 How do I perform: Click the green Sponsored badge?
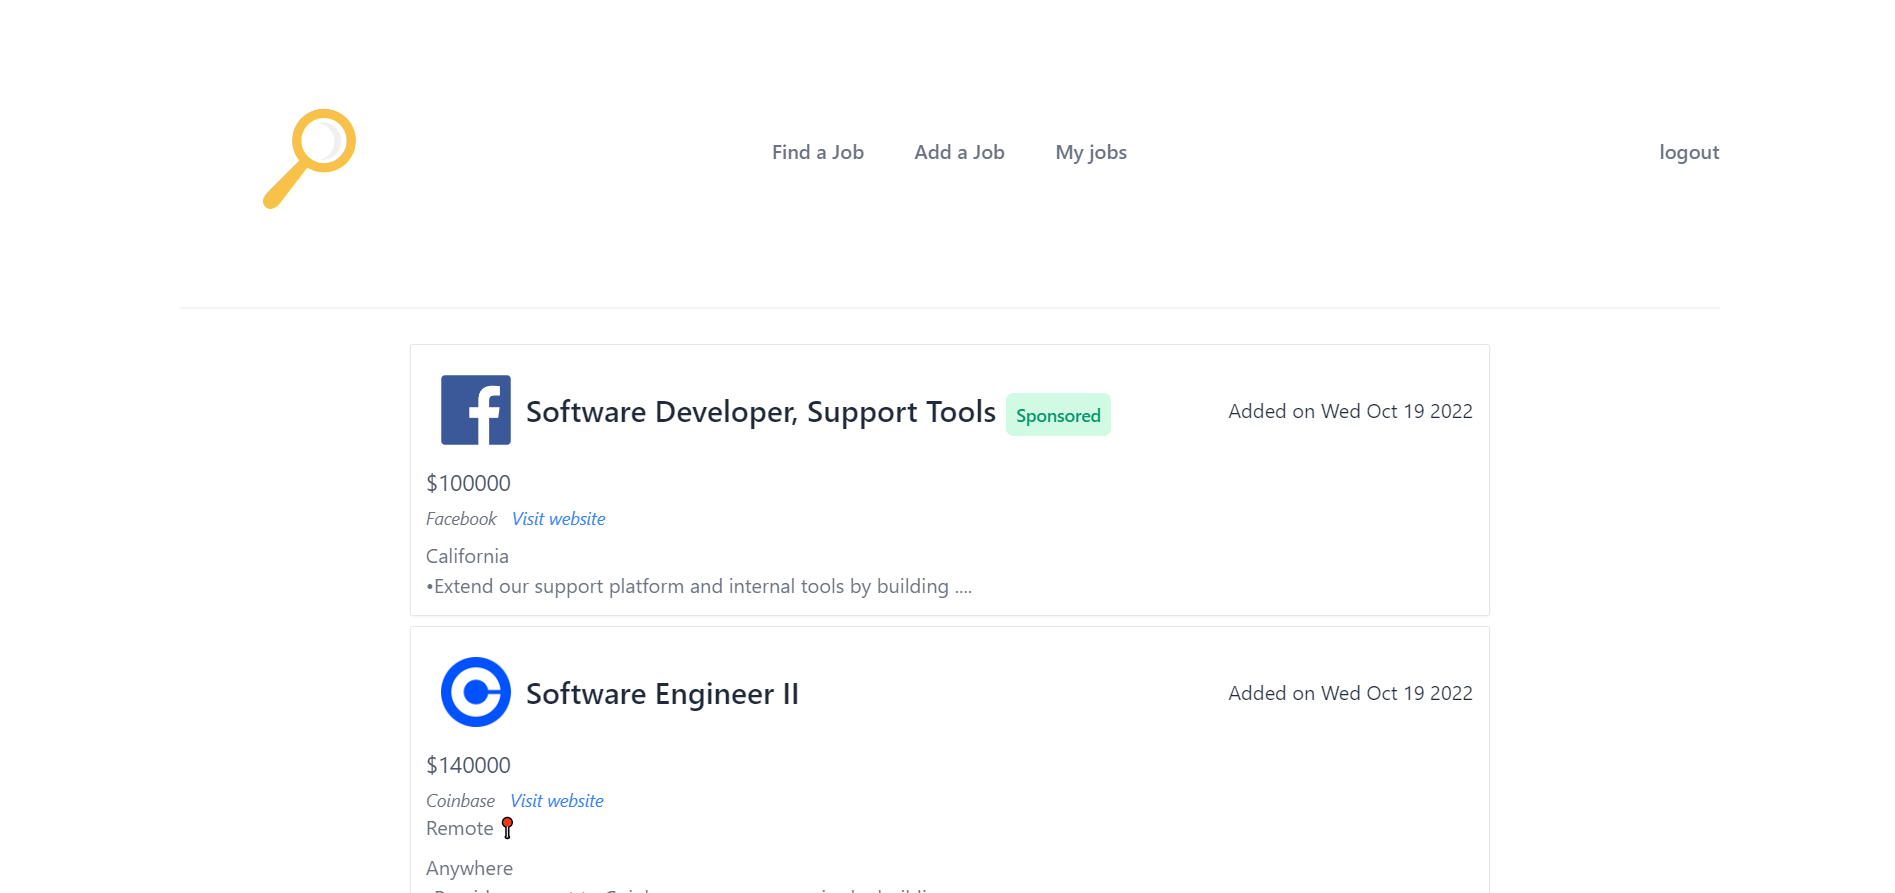click(1058, 415)
